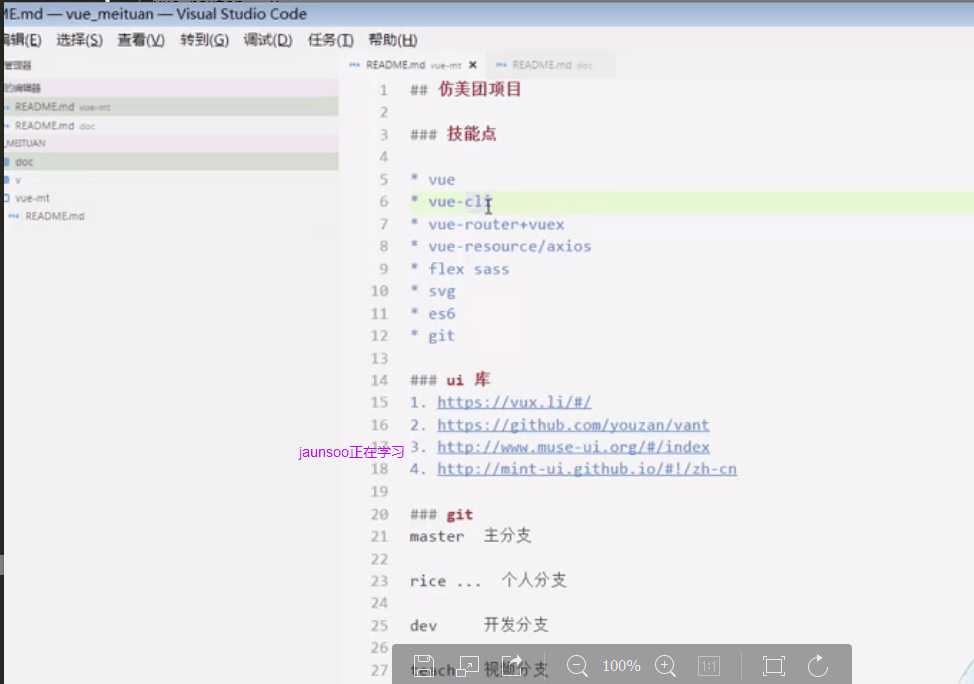Click the rice ... 个人分支 line
Viewport: 974px width, 684px height.
click(488, 581)
